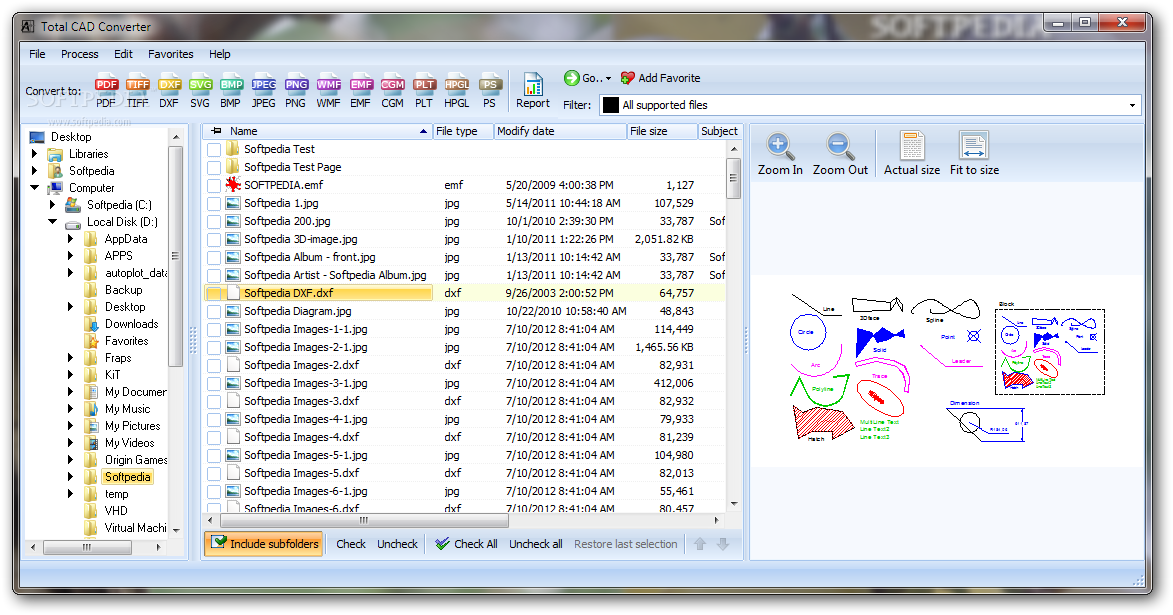1173x615 pixels.
Task: Expand the AppData folder node
Action: click(70, 239)
